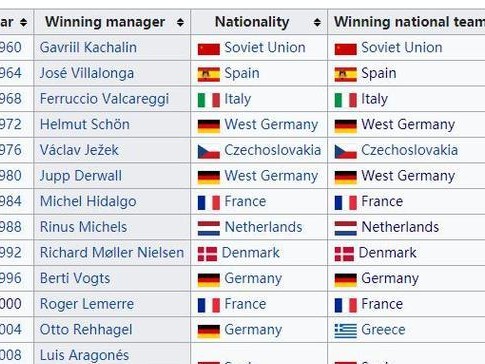Click Czechoslovakia flag in Nationality column
The image size is (485, 364).
pos(209,152)
